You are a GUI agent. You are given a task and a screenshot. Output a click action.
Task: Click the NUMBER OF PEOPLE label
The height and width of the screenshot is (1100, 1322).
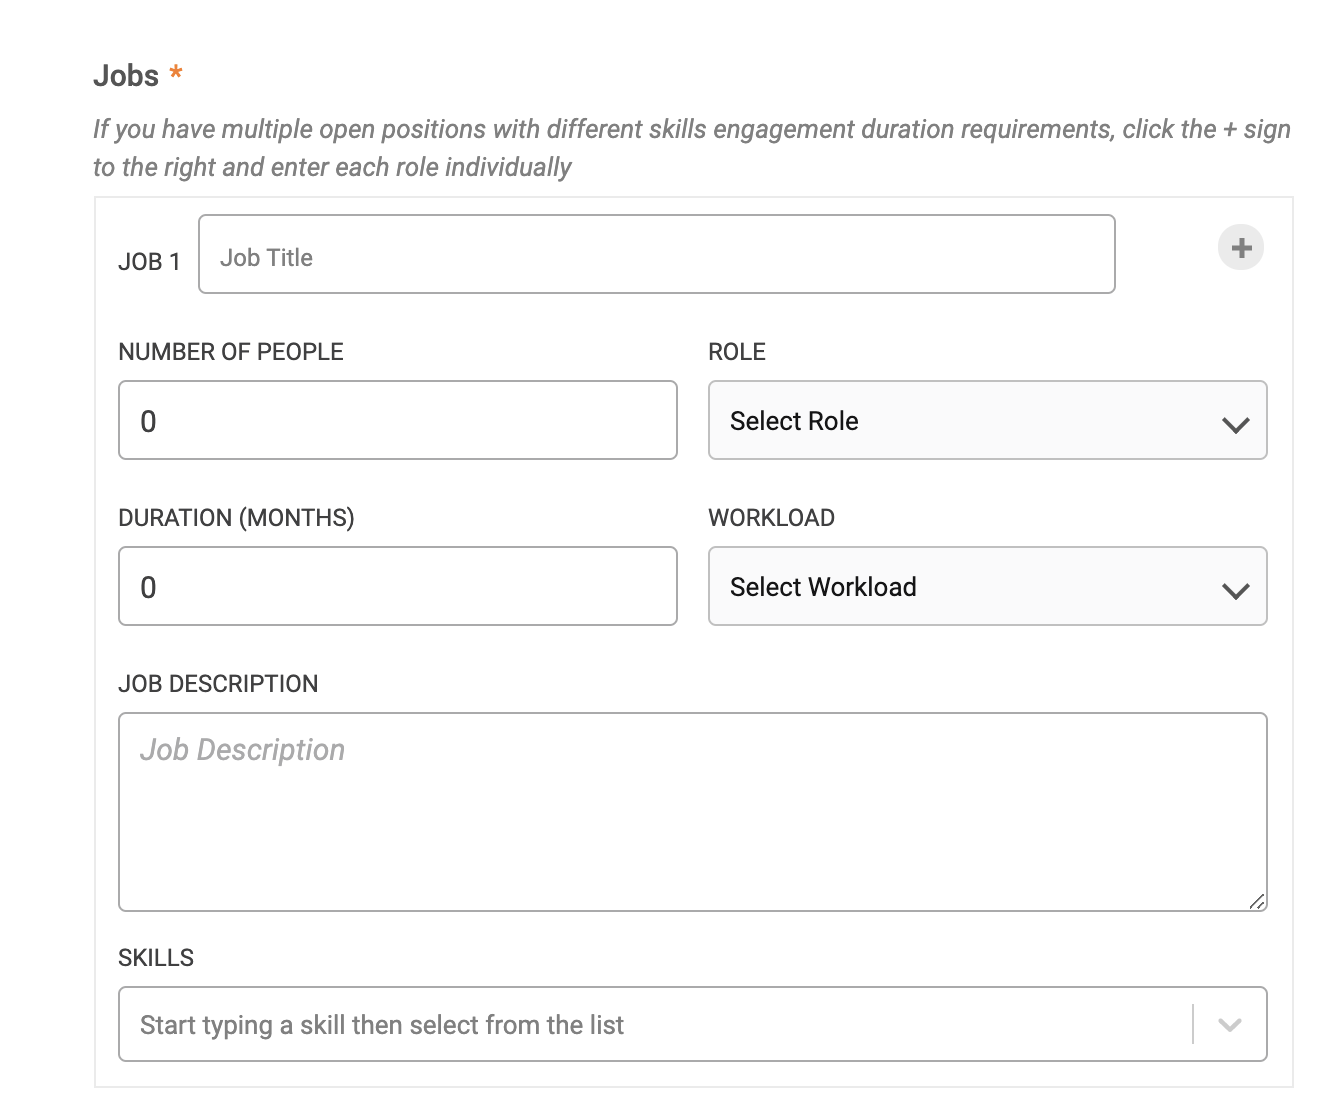231,352
